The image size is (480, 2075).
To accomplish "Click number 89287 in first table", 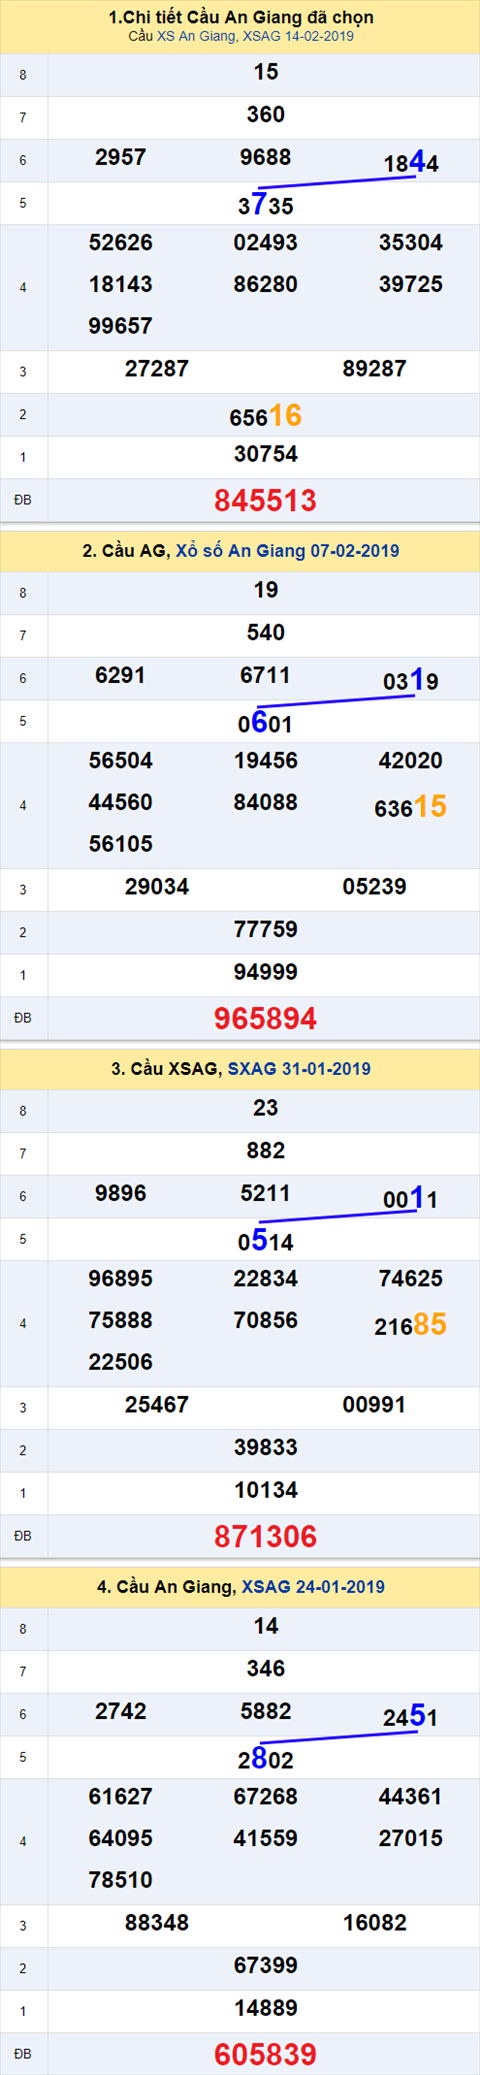I will [x=374, y=369].
